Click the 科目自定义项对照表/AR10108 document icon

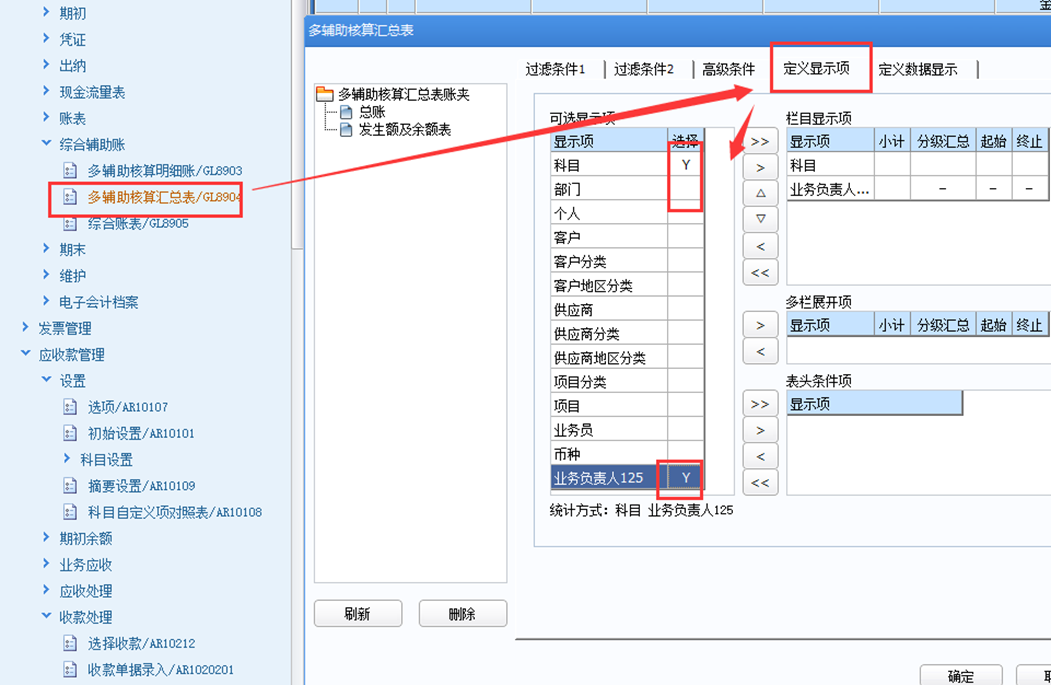[x=70, y=512]
